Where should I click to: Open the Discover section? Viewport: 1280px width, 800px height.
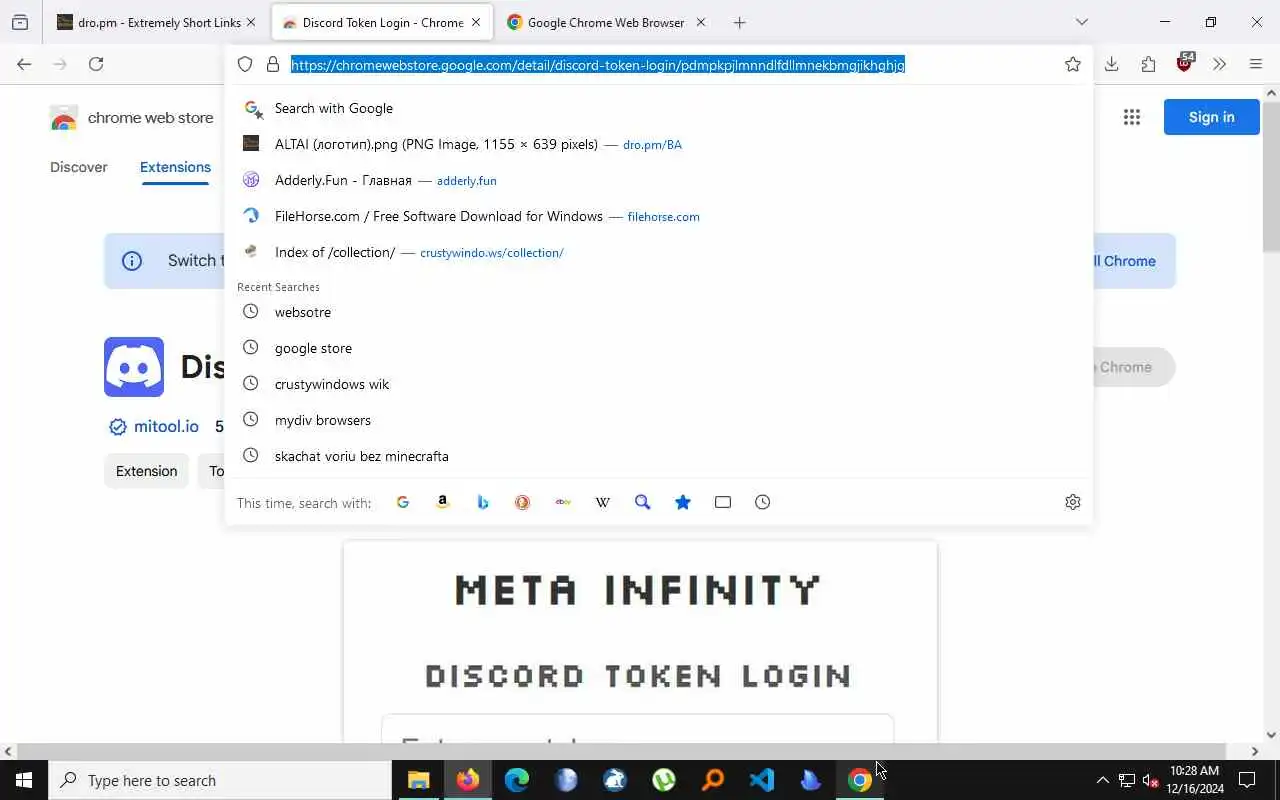pyautogui.click(x=79, y=167)
